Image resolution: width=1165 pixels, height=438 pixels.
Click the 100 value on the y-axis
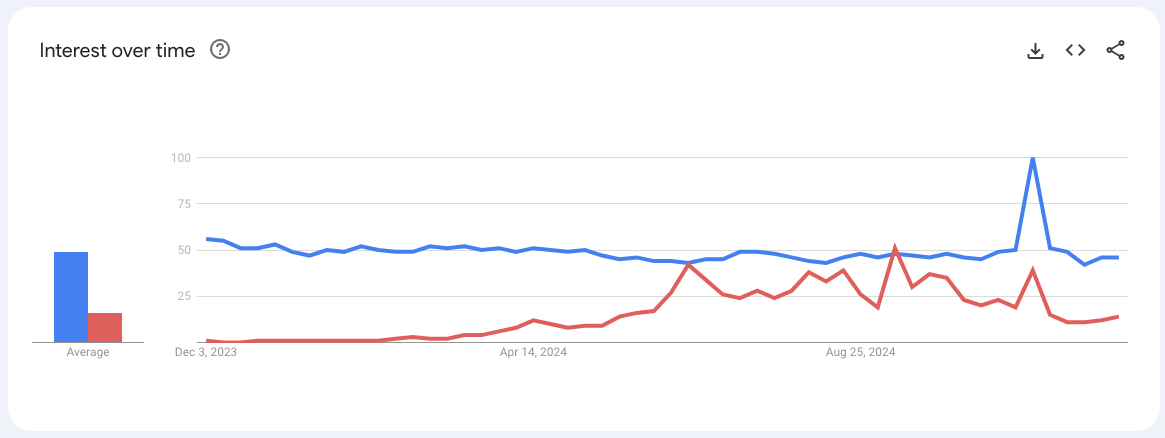tap(181, 158)
